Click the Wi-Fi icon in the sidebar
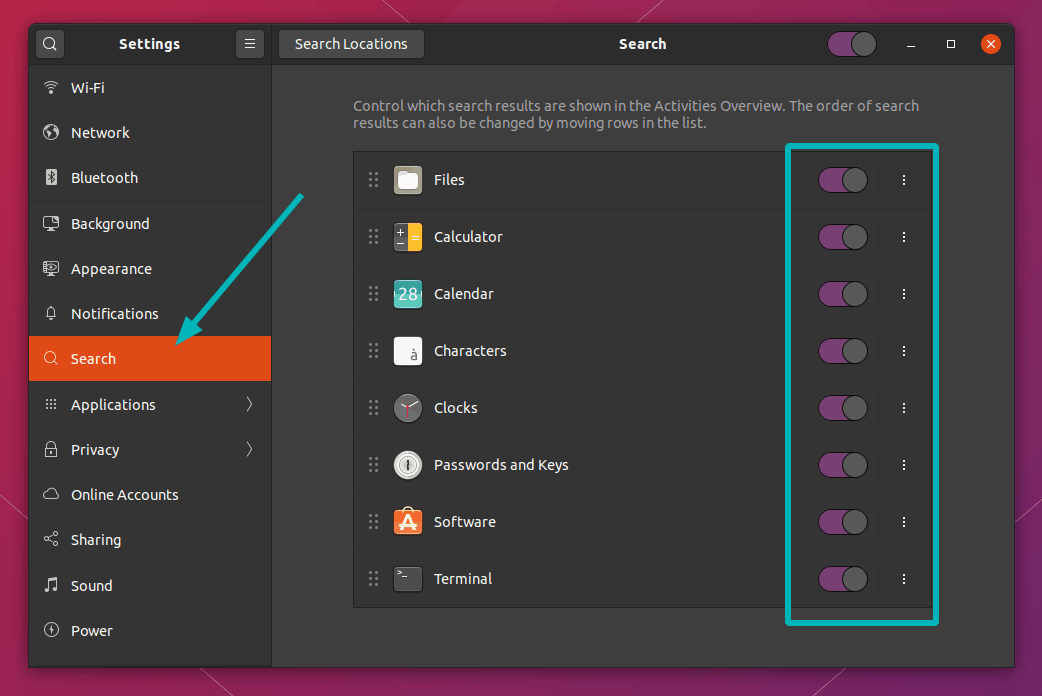 click(x=51, y=87)
